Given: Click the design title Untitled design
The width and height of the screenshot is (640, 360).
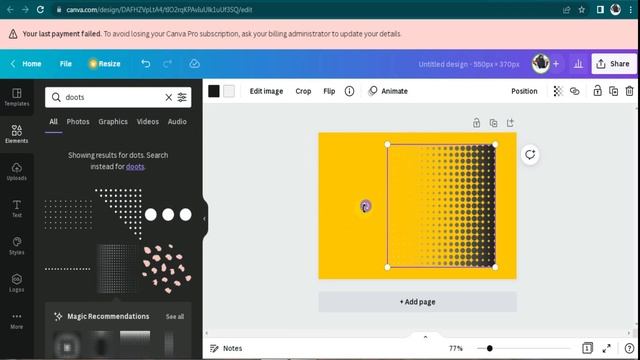Looking at the screenshot, I should [x=469, y=64].
